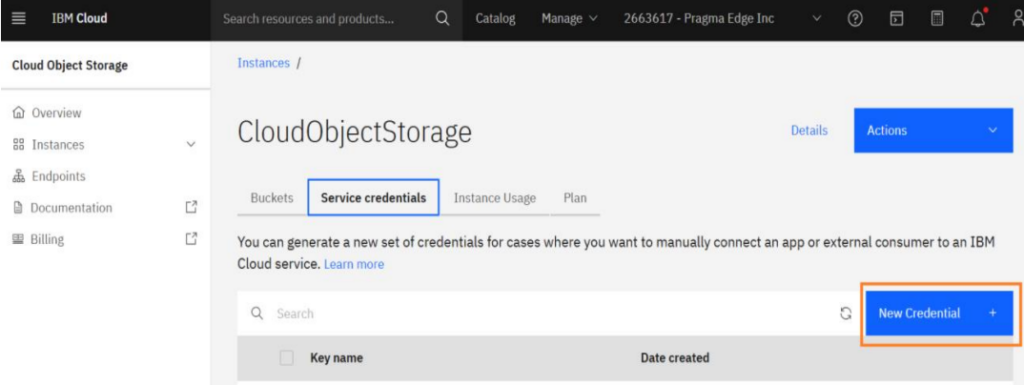Open the cost estimator calculator icon
The height and width of the screenshot is (385, 1024).
937,20
